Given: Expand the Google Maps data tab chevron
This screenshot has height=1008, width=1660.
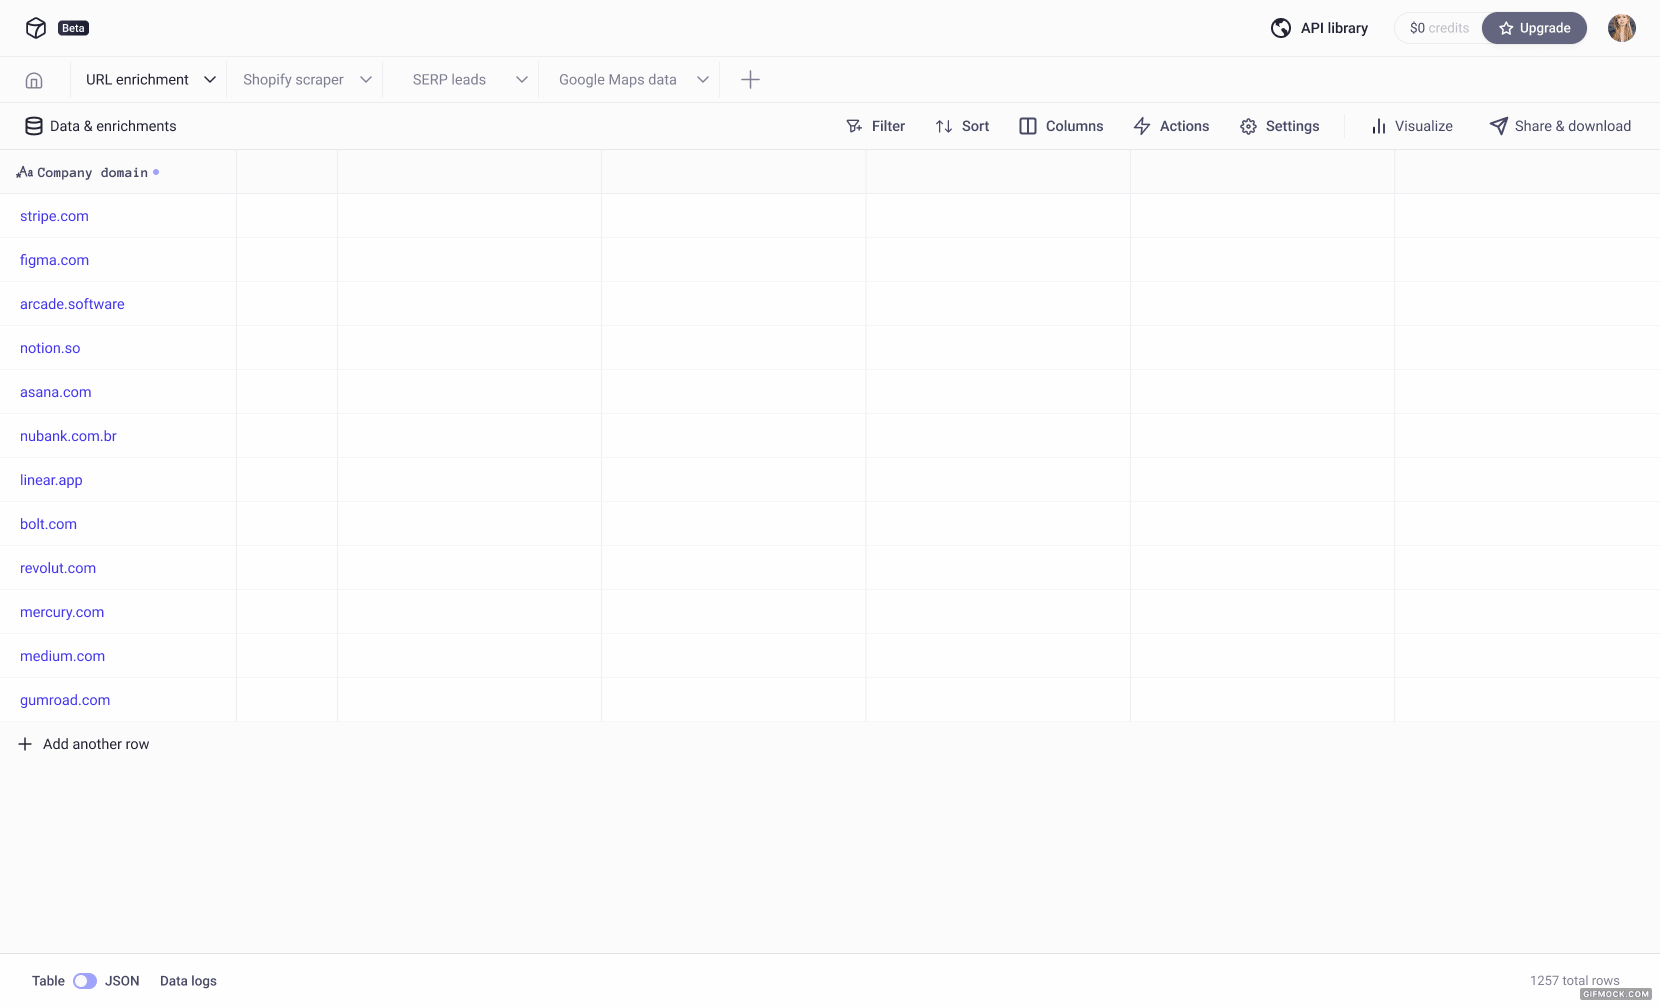Looking at the screenshot, I should [x=703, y=80].
